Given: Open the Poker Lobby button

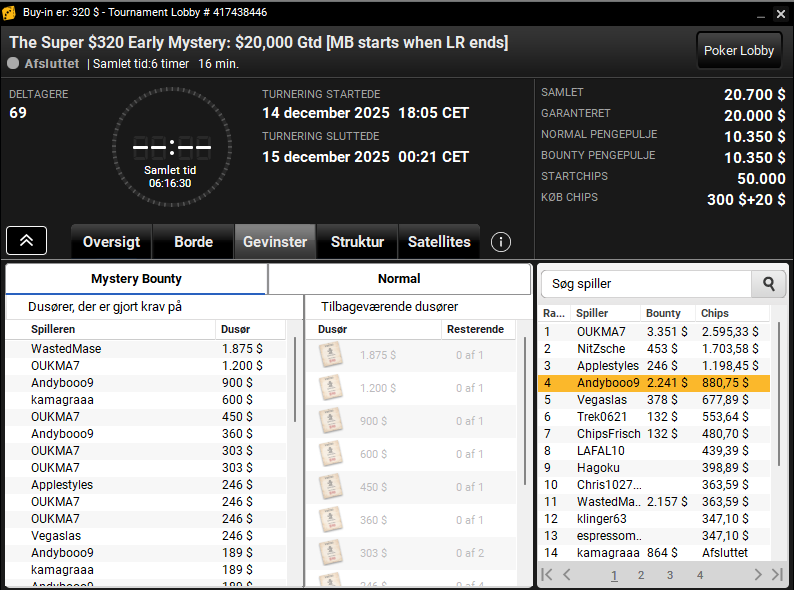Looking at the screenshot, I should coord(739,51).
